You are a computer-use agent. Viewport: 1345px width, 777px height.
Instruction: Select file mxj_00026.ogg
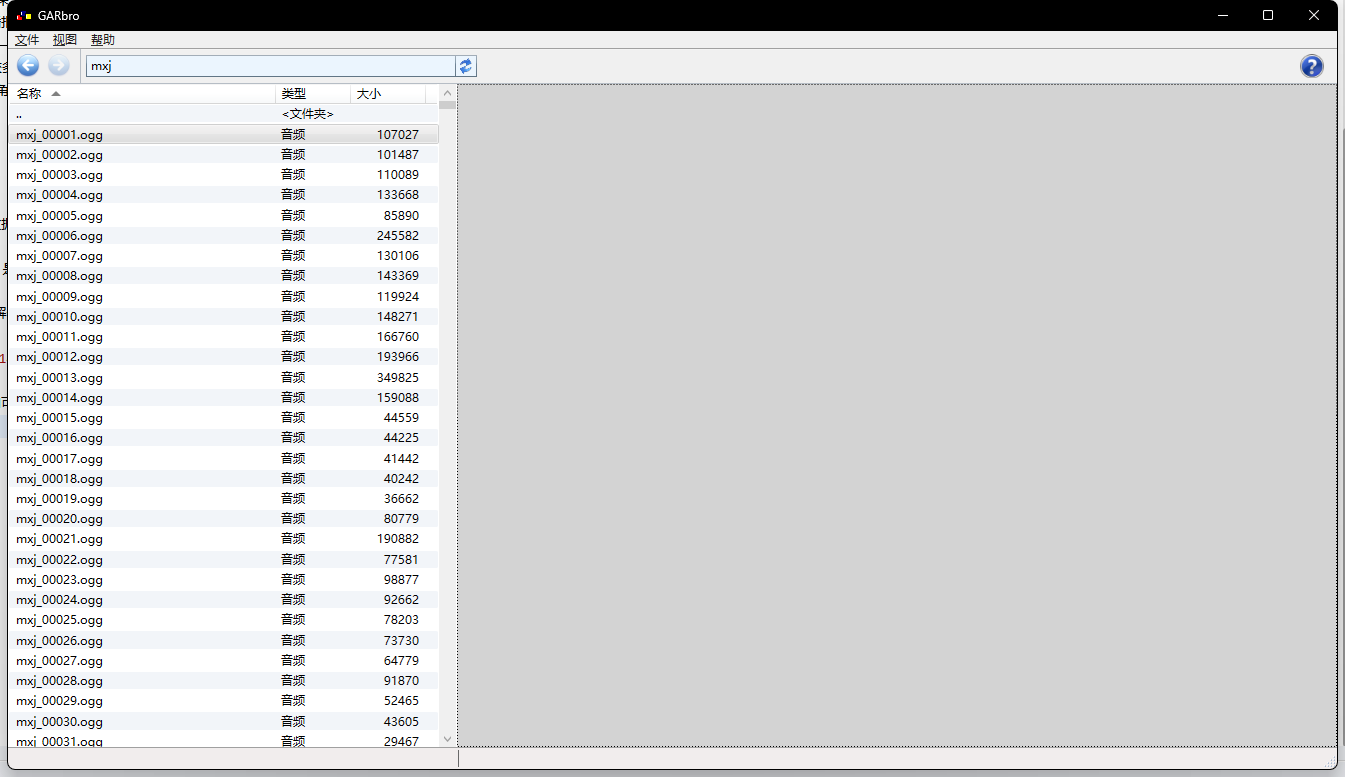click(x=223, y=641)
